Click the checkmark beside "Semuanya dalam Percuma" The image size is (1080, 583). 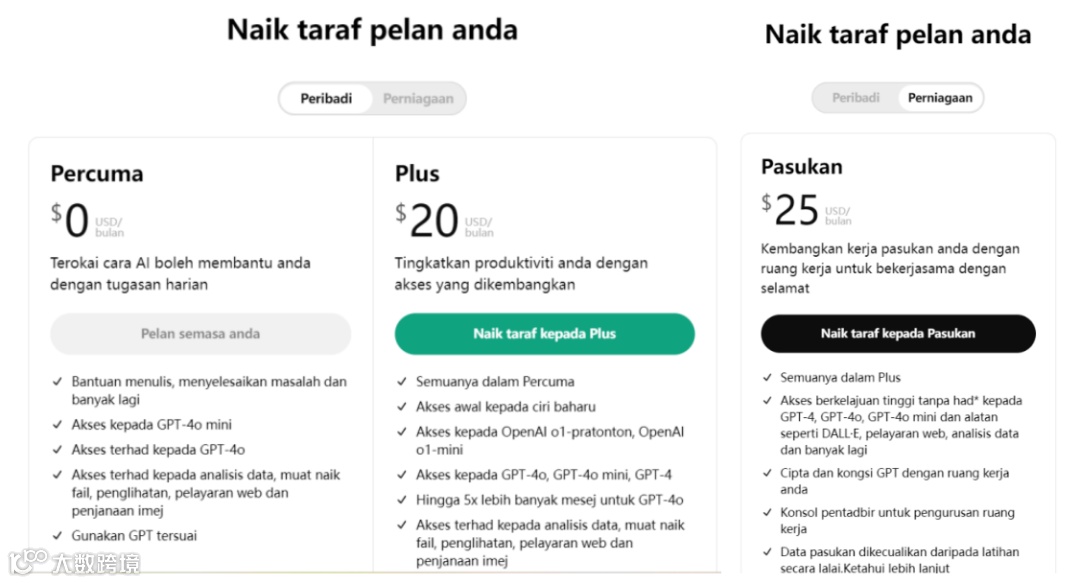click(x=402, y=382)
